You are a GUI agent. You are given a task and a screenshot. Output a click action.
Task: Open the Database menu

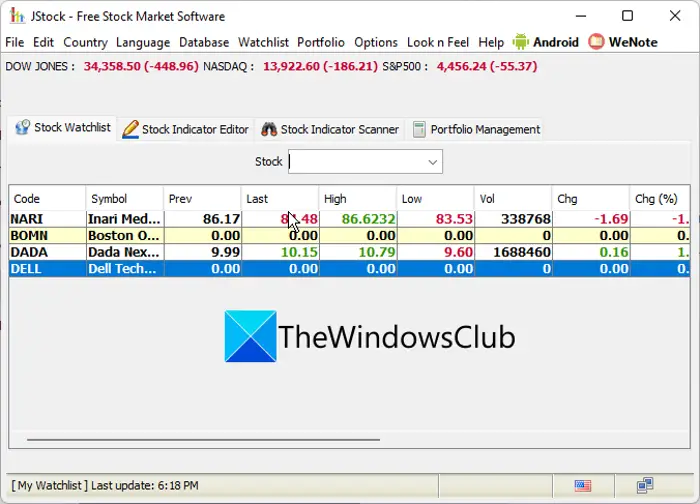pyautogui.click(x=204, y=42)
